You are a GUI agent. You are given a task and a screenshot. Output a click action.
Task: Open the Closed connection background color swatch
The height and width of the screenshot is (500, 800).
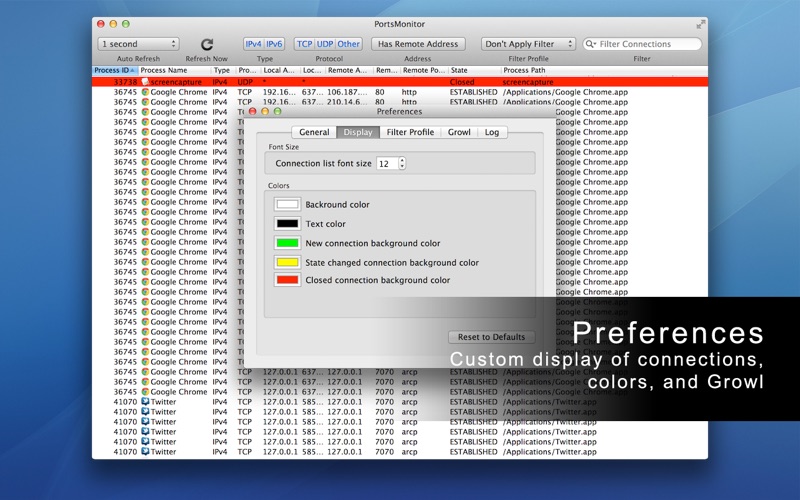287,280
